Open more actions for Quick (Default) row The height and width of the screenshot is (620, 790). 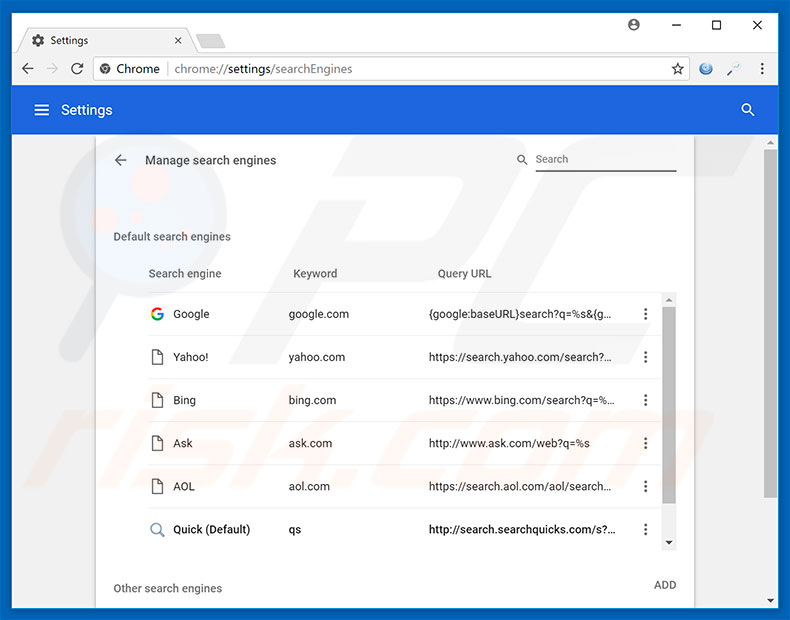click(x=645, y=529)
